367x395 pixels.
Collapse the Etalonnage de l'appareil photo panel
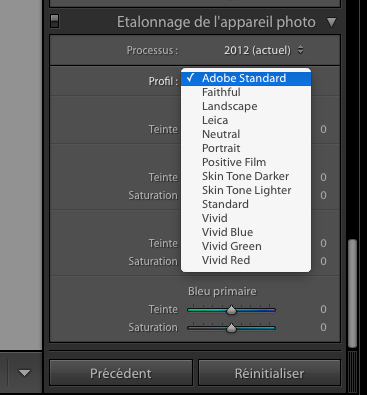[x=331, y=22]
